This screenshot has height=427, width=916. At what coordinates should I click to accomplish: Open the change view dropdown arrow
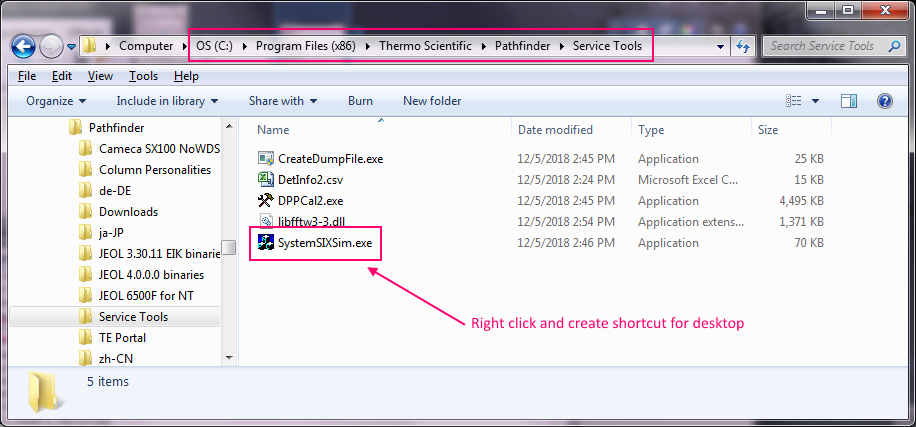816,101
